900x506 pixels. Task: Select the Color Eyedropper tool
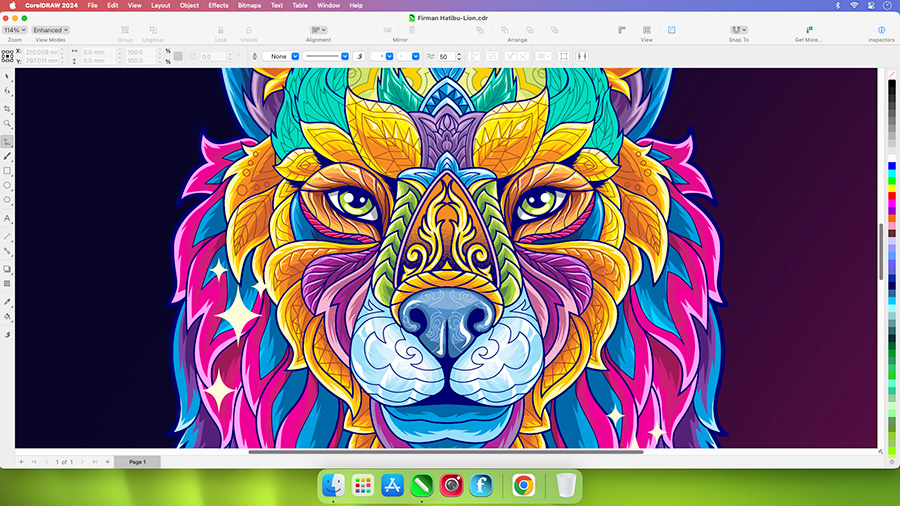pyautogui.click(x=7, y=302)
